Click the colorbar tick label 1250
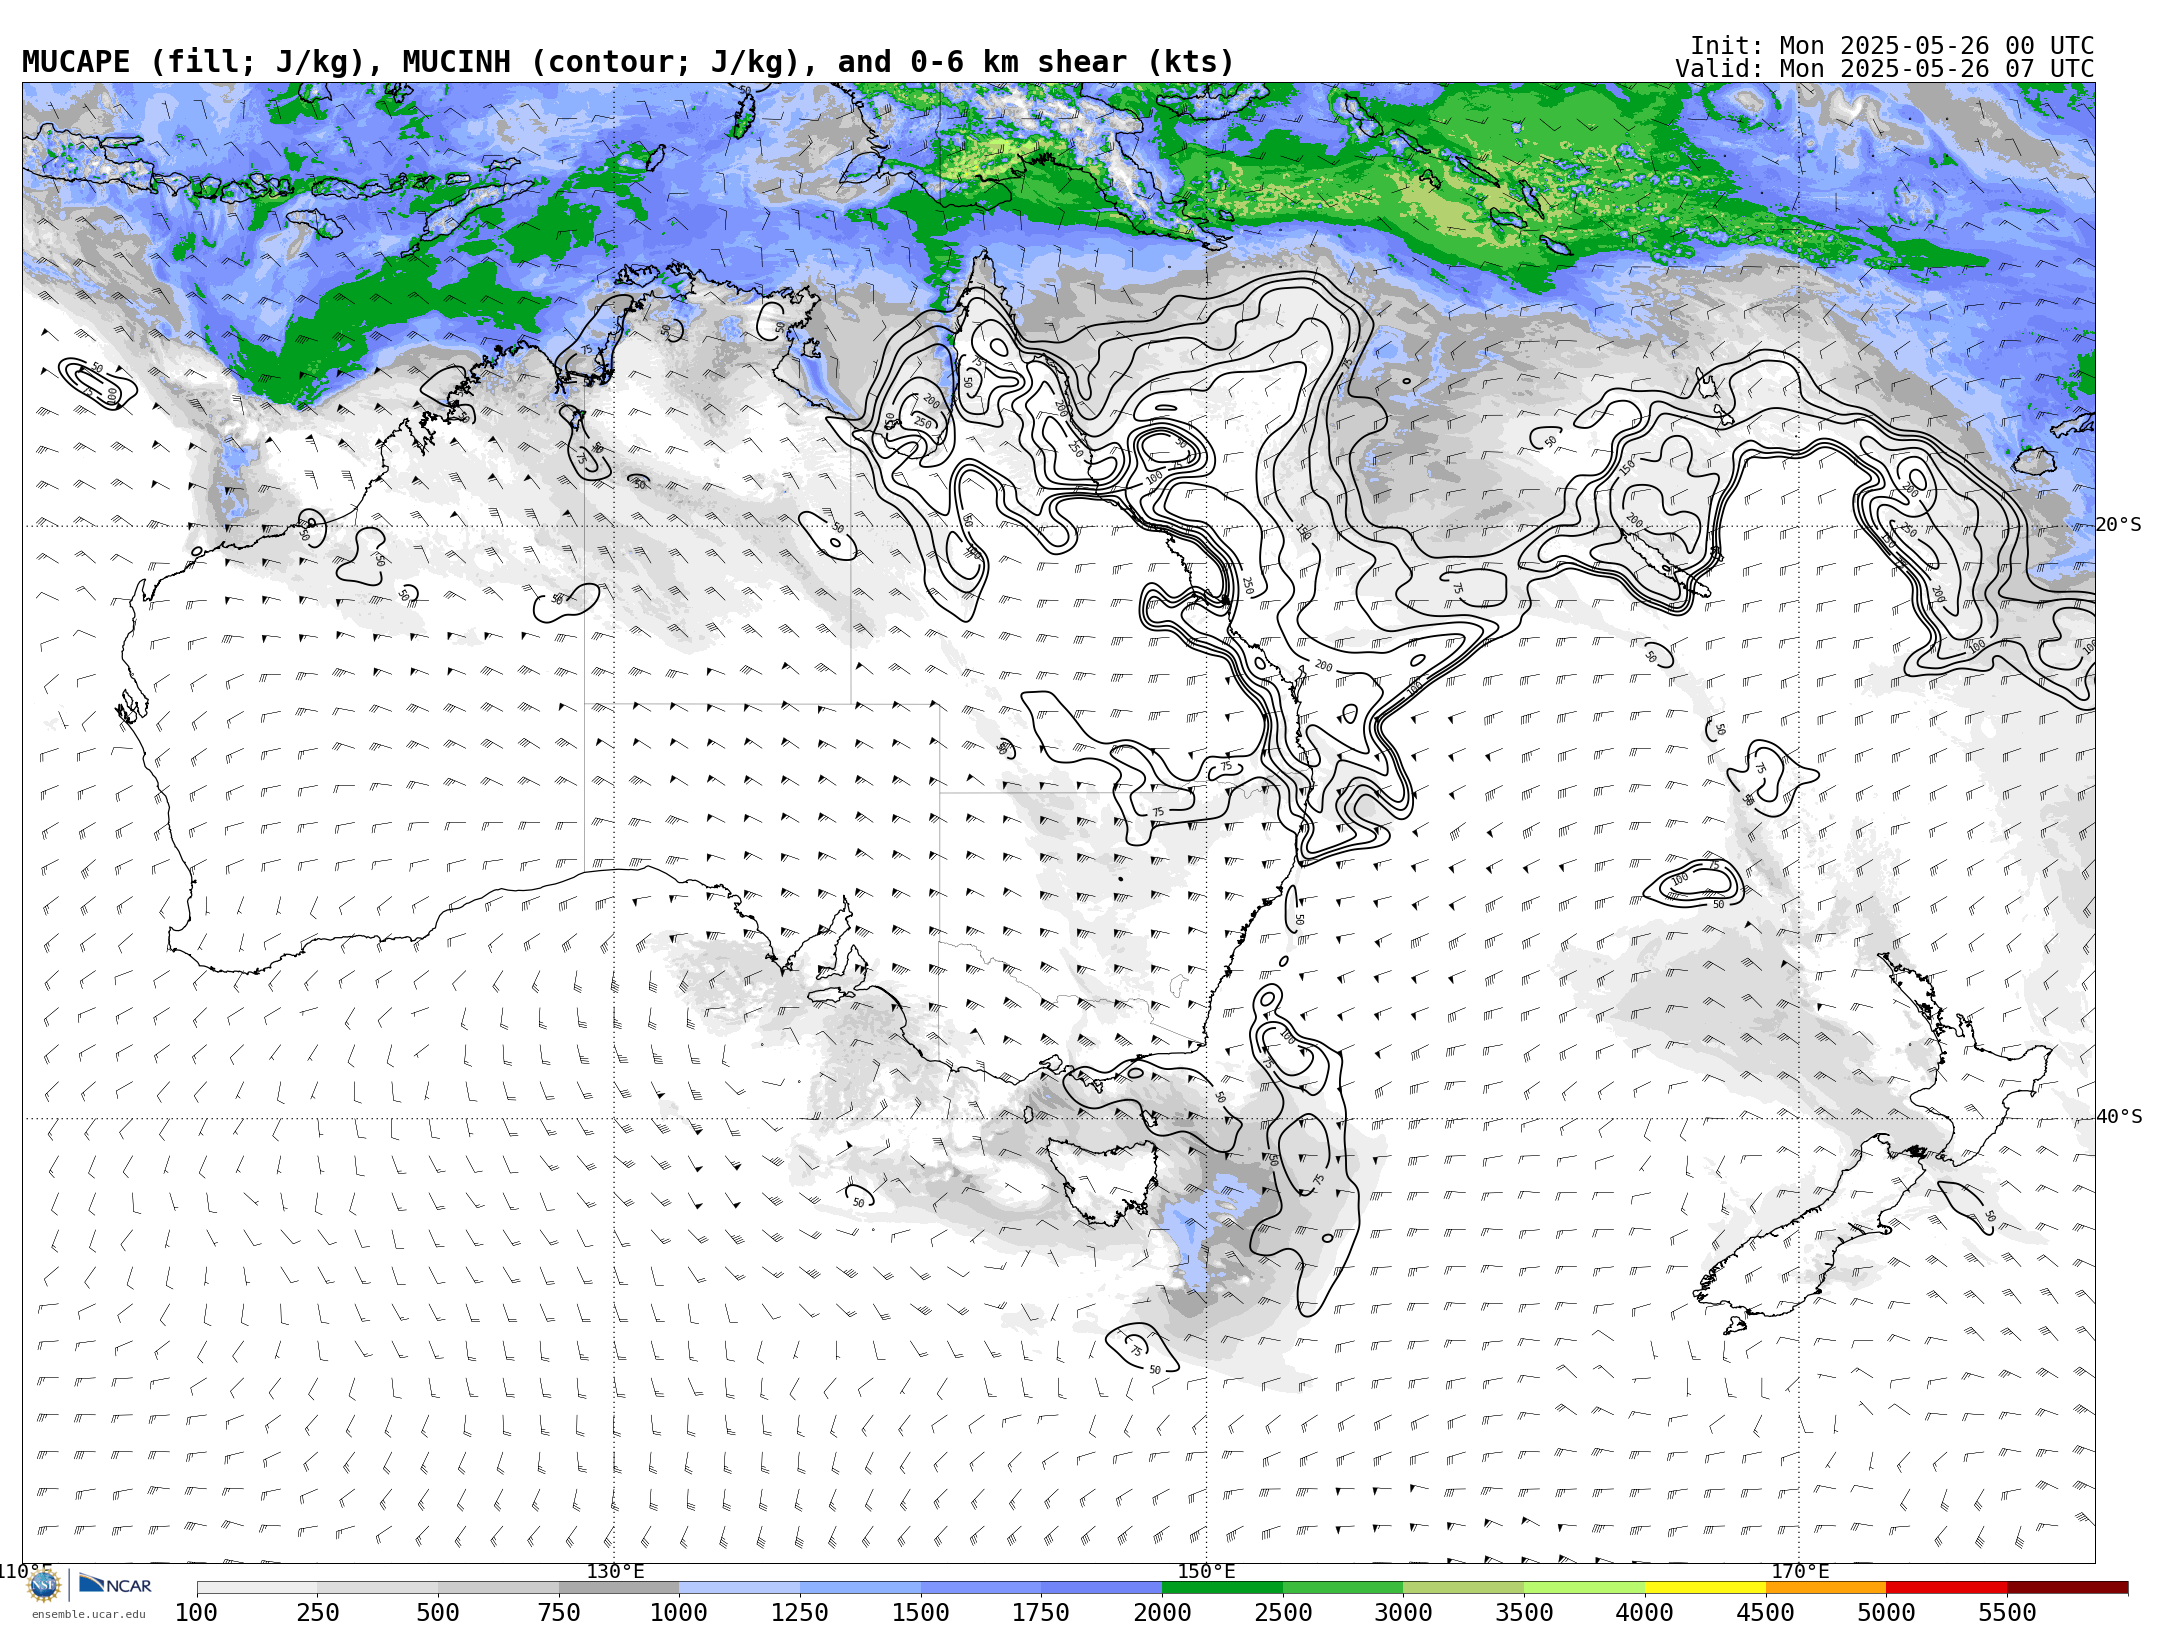 800,1612
